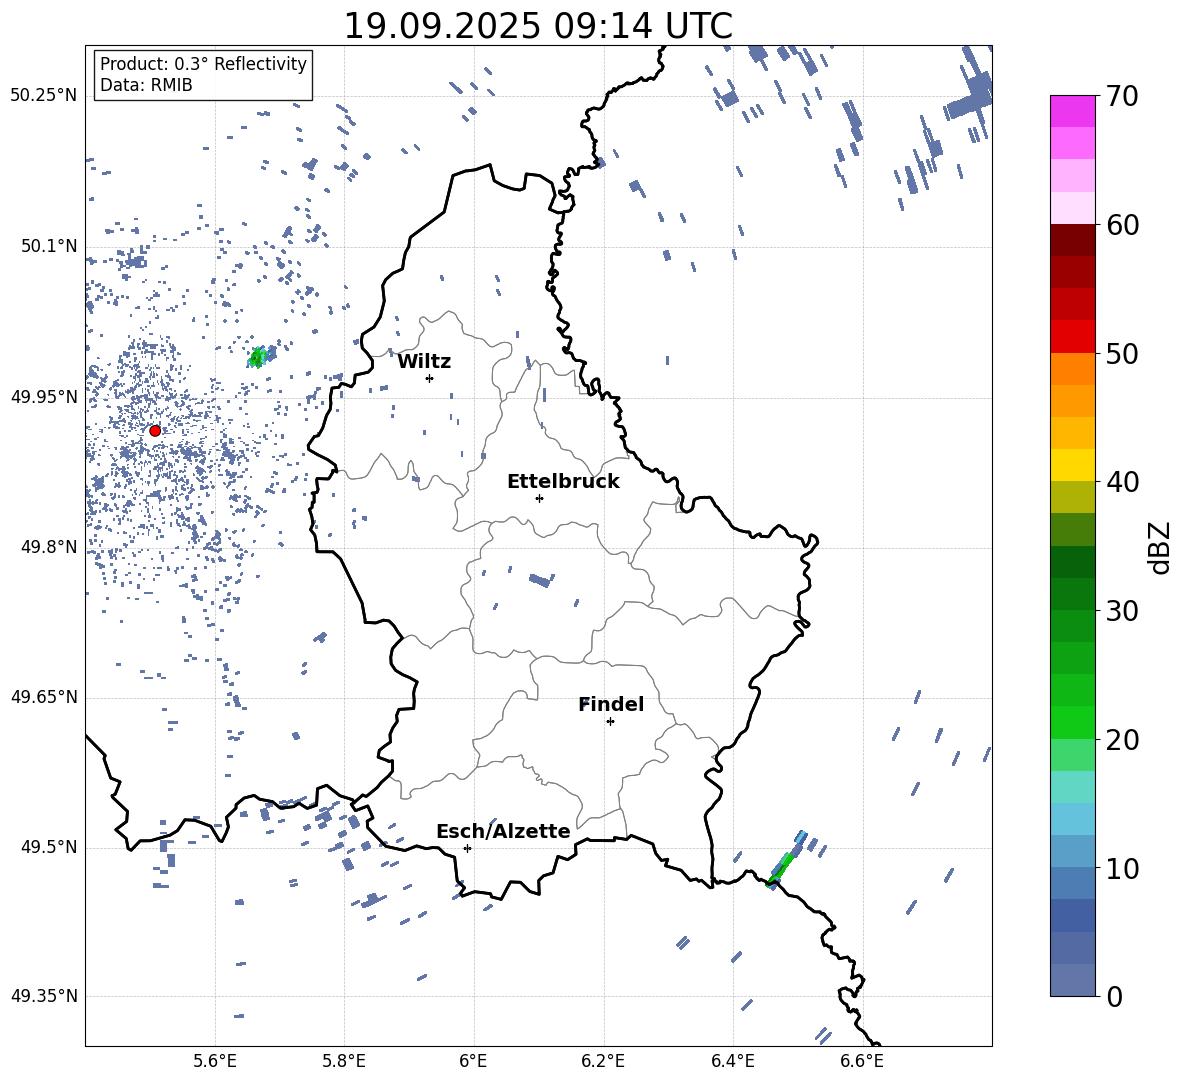The width and height of the screenshot is (1184, 1081).
Task: Click the timestamp title 19.09.2025 09:14 UTC
Action: [538, 26]
